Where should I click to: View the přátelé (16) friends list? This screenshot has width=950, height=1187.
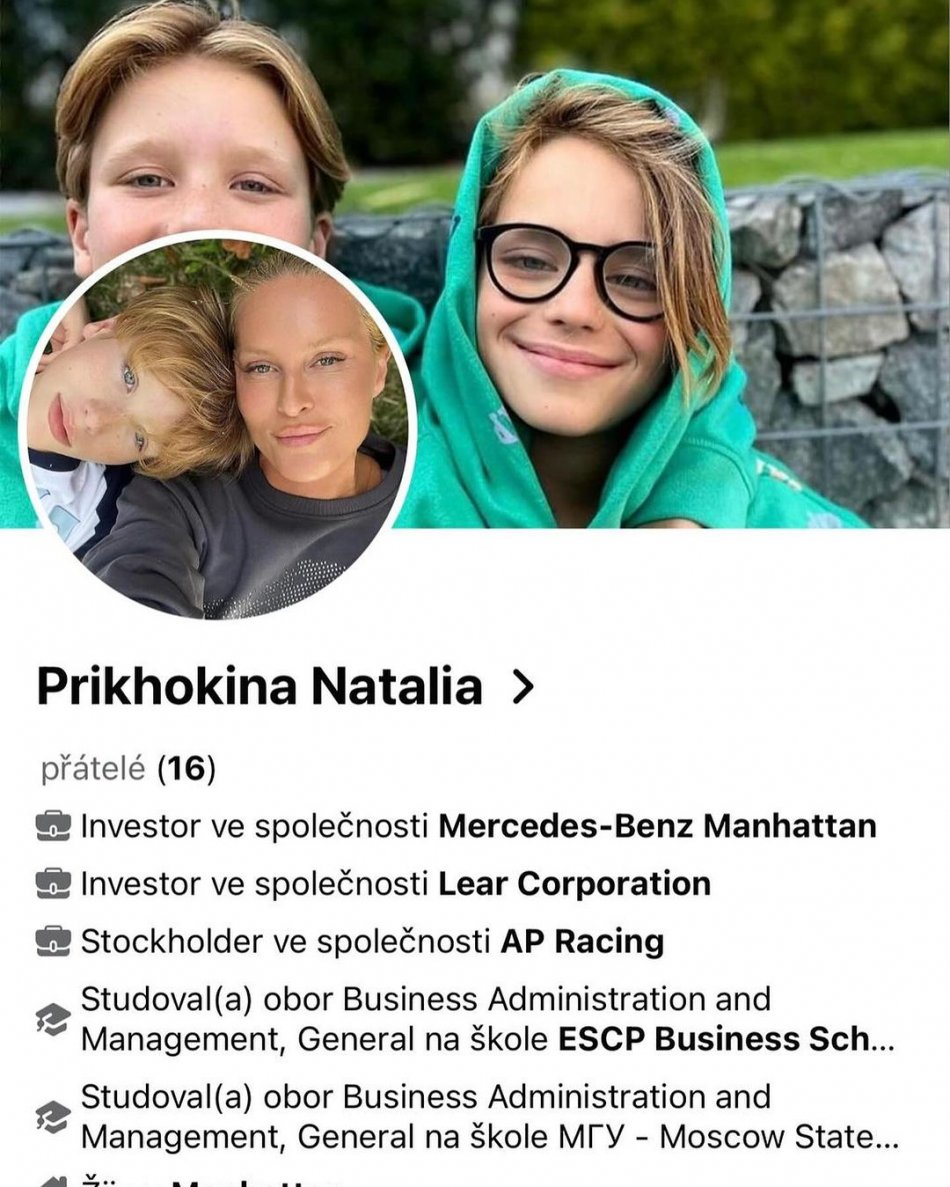128,769
